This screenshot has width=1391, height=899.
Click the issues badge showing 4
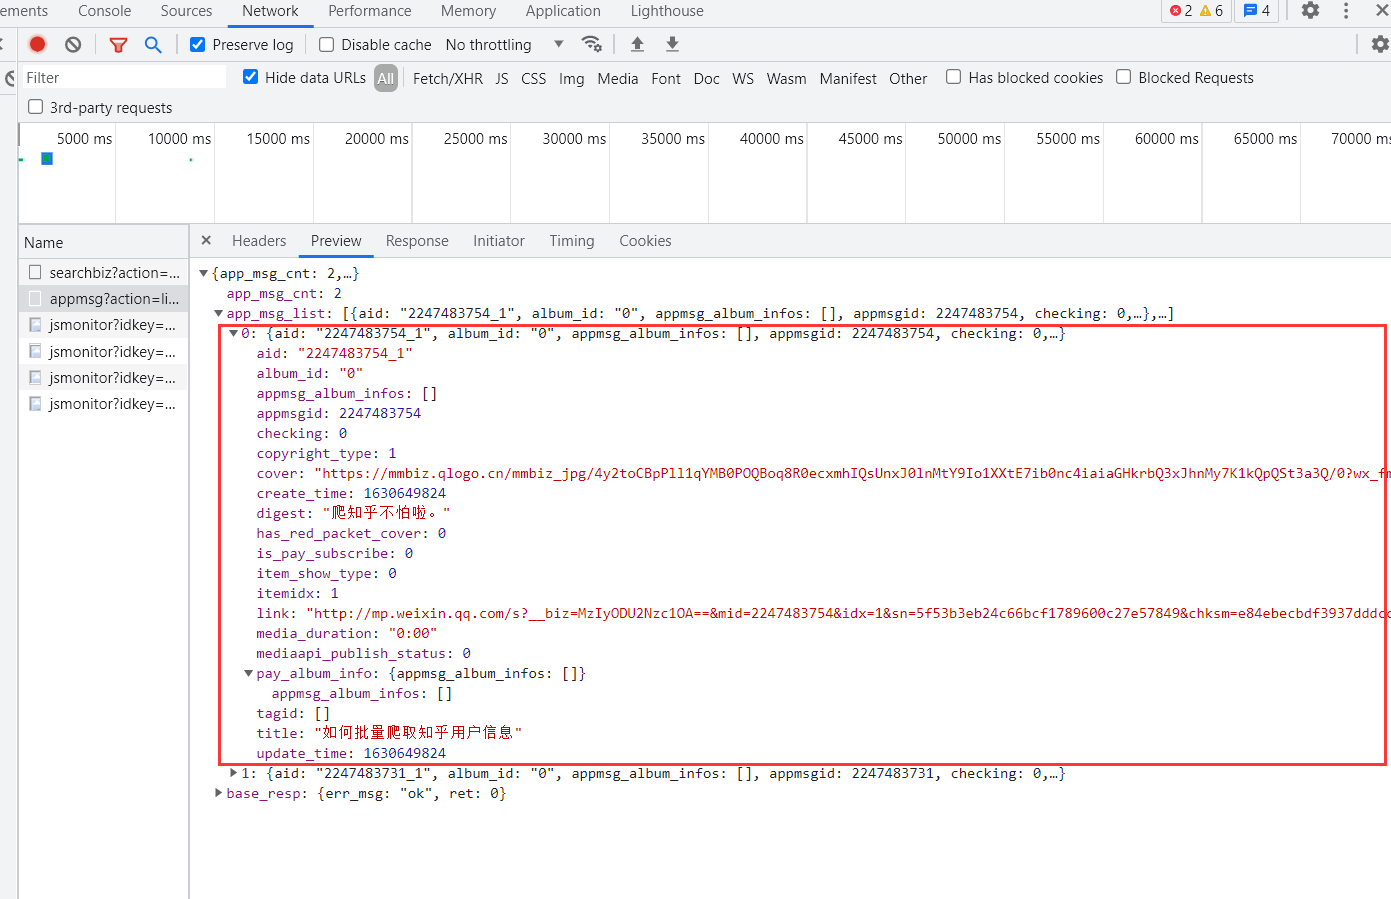[1257, 10]
